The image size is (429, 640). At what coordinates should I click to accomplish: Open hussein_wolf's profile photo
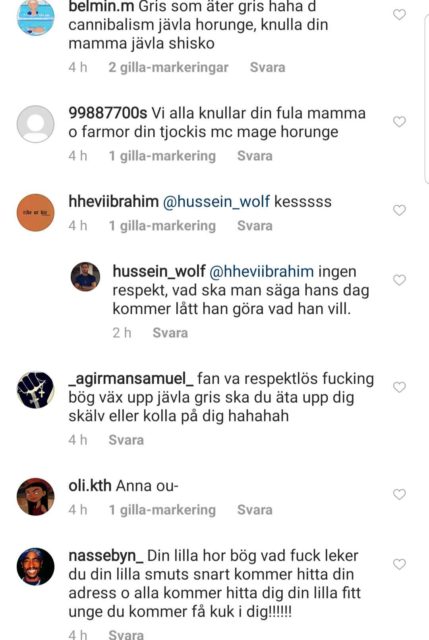pyautogui.click(x=85, y=277)
